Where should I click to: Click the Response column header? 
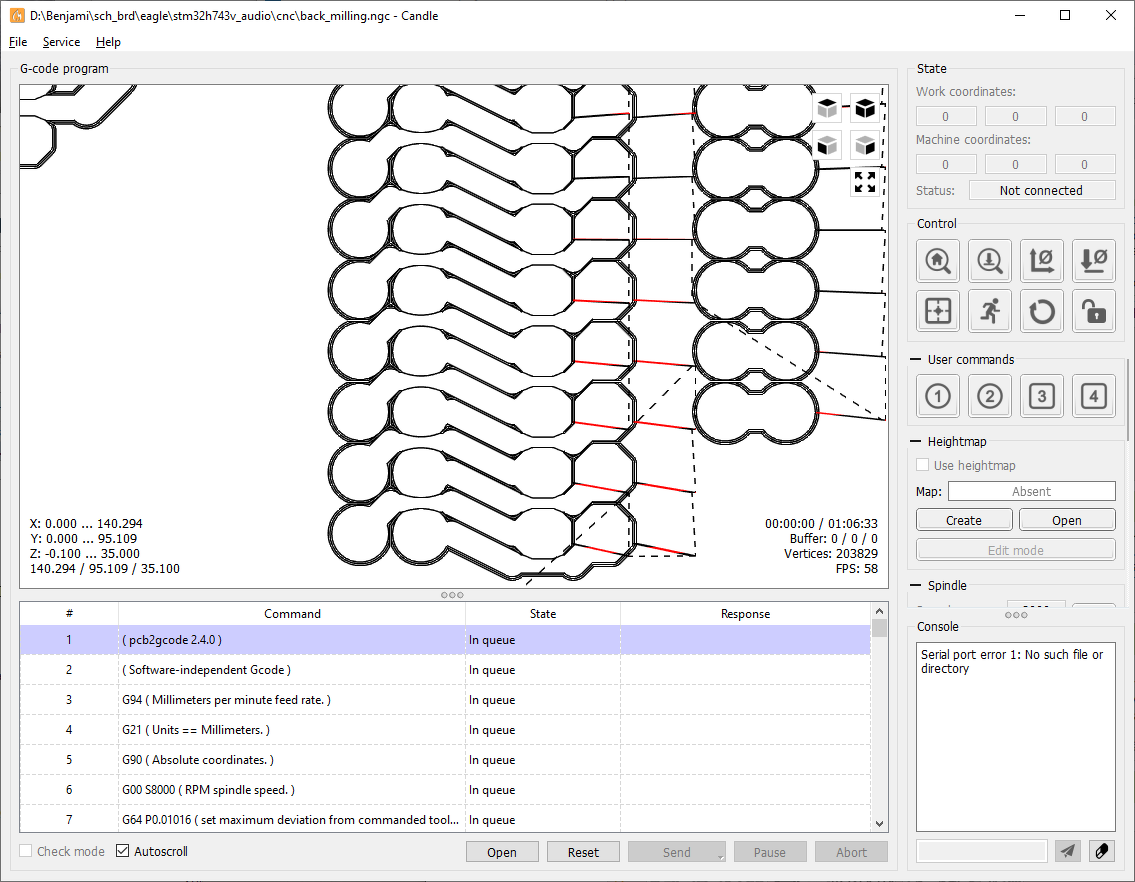[x=746, y=613]
